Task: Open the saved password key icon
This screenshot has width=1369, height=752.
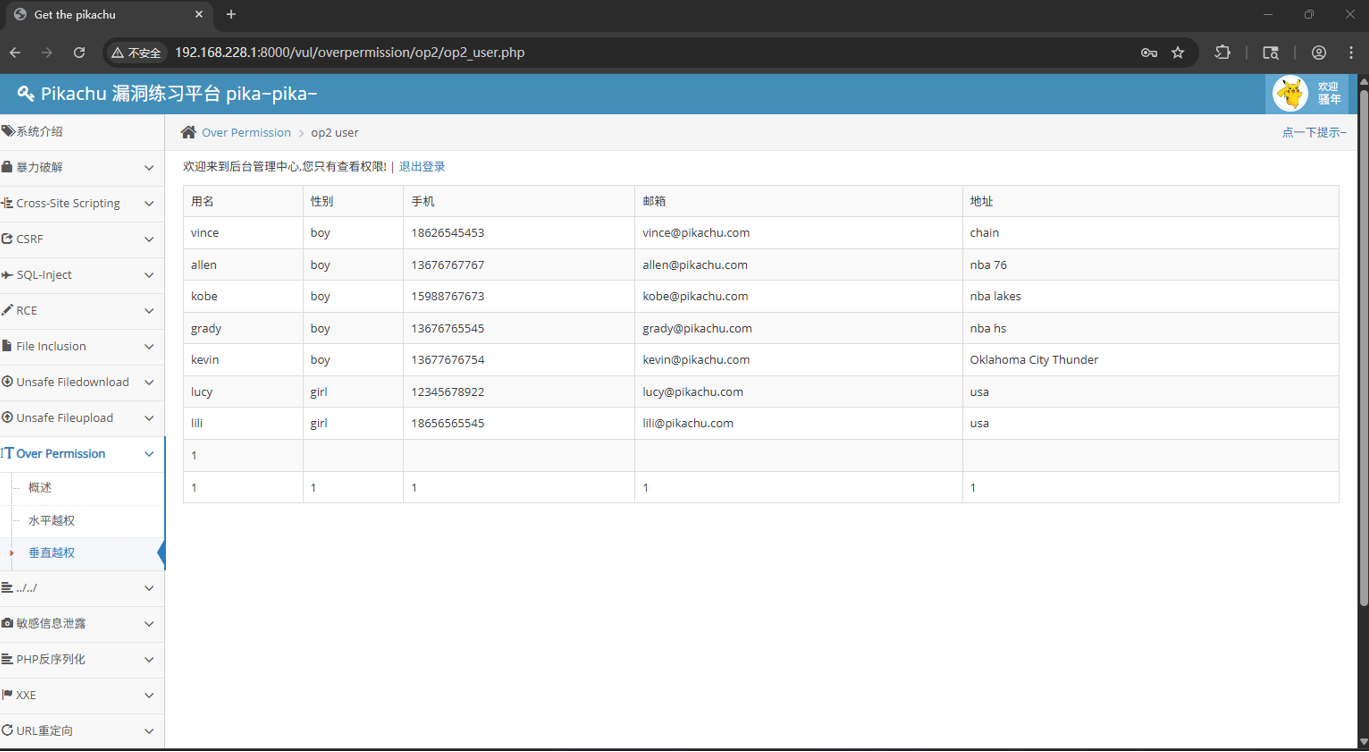Action: (1149, 52)
